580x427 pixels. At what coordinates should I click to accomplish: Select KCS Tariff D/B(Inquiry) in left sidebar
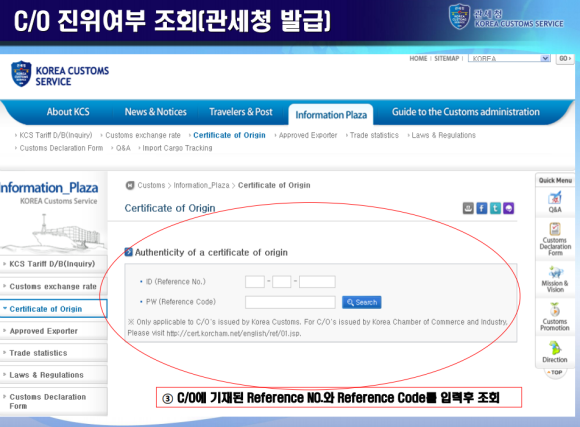pyautogui.click(x=54, y=264)
